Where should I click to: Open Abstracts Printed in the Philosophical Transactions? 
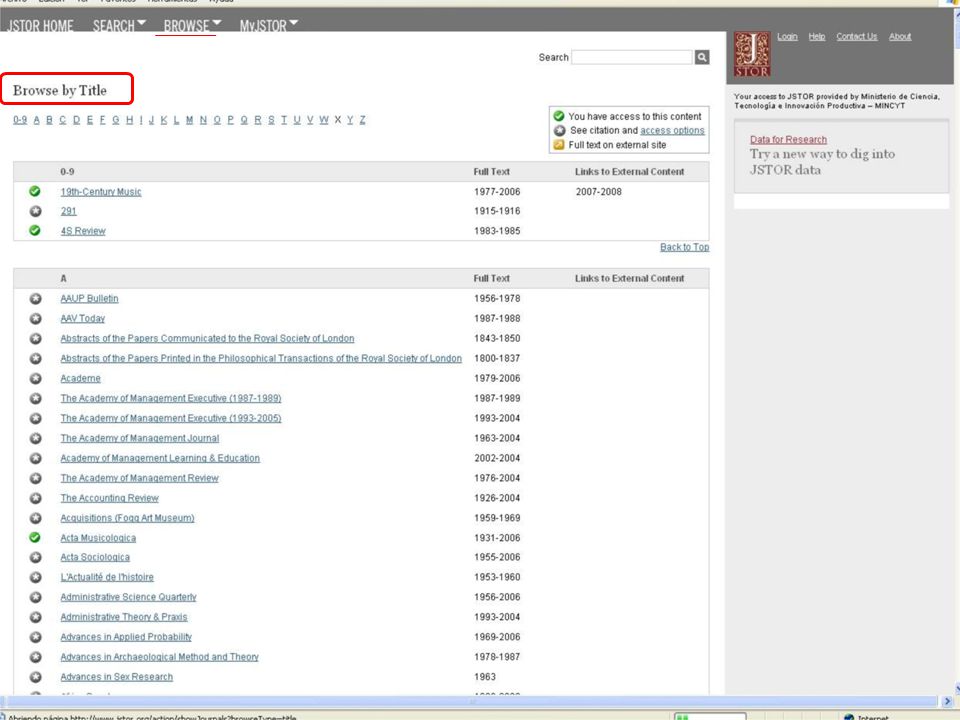[x=261, y=358]
